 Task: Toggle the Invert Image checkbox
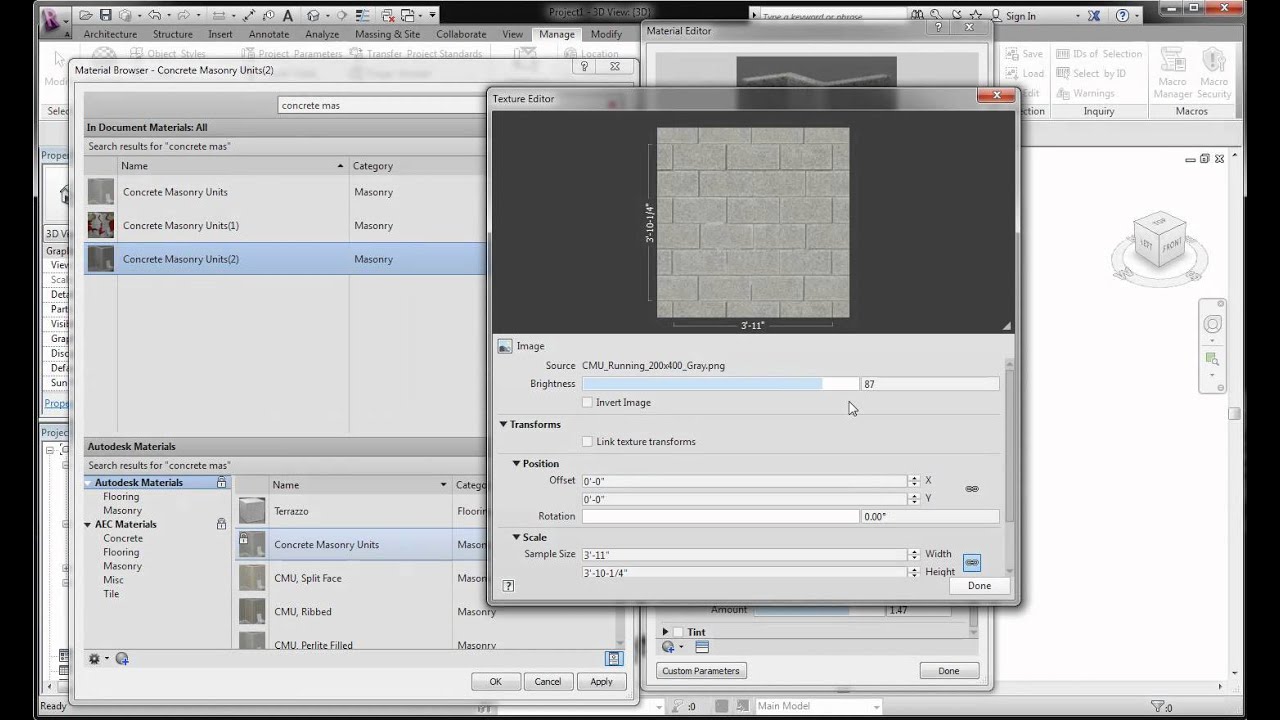pyautogui.click(x=587, y=402)
